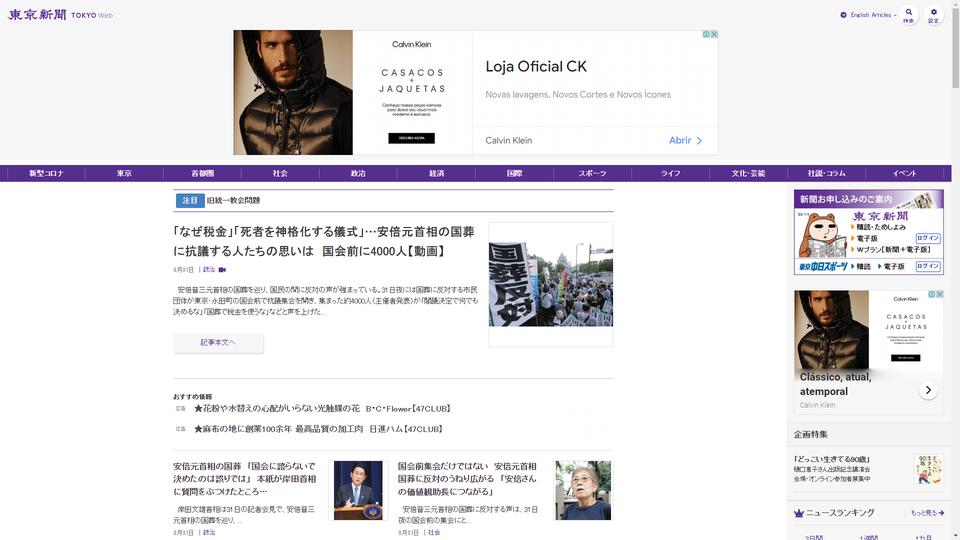Viewport: 960px width, 540px height.
Task: Open the 文化・芸能 menu section
Action: coord(748,173)
